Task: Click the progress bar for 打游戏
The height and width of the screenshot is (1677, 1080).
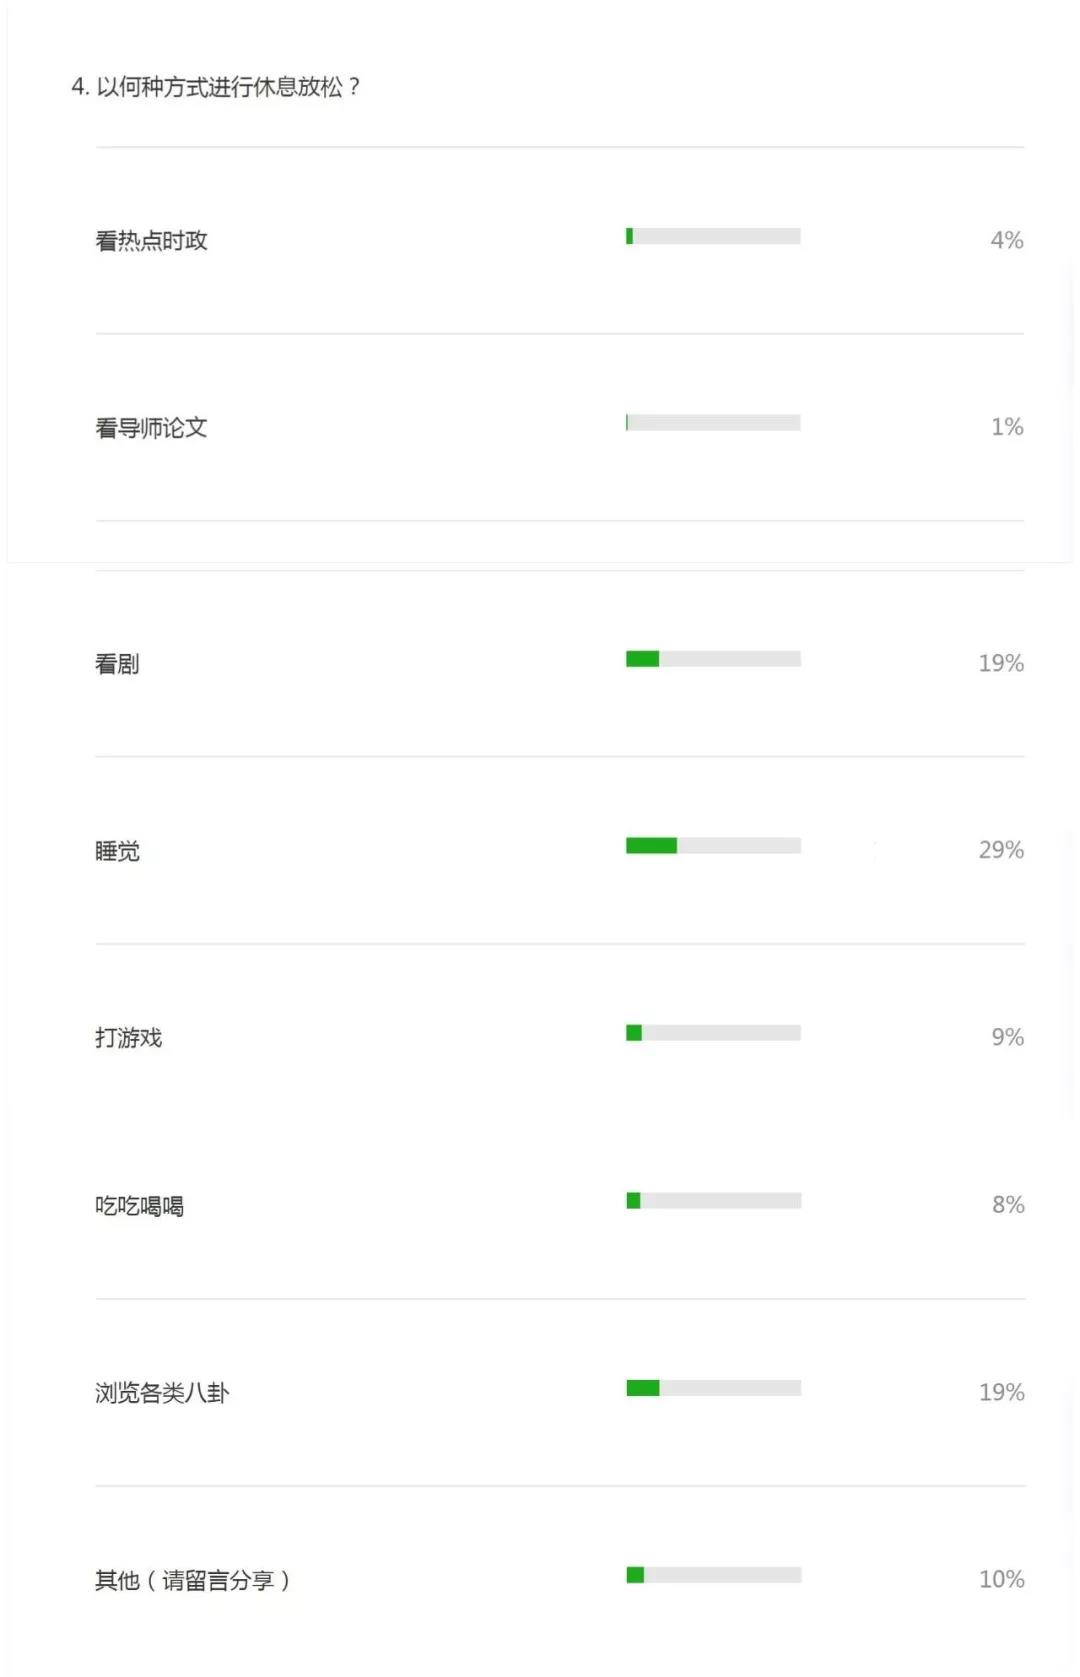Action: pyautogui.click(x=713, y=1033)
